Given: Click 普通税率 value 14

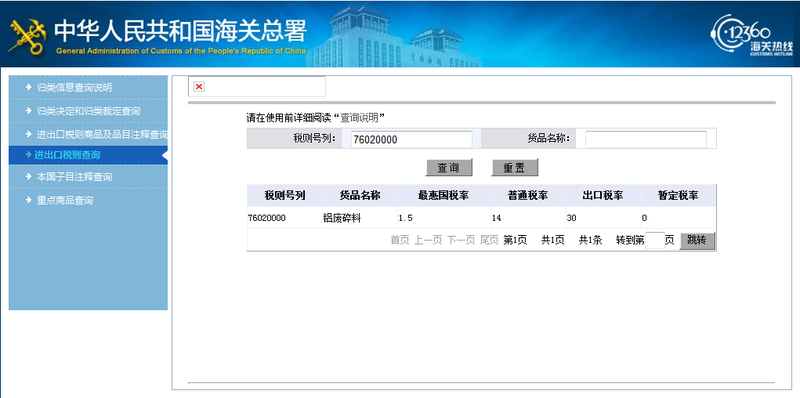Looking at the screenshot, I should pyautogui.click(x=496, y=218).
